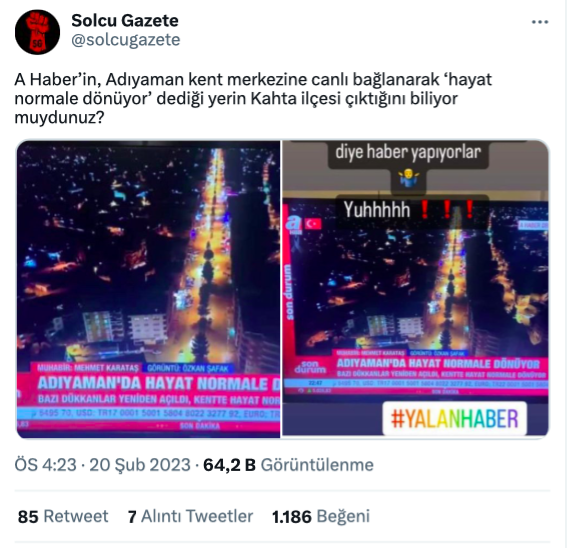Open the left A Haber screenshot image
This screenshot has height=548, width=567.
click(148, 289)
